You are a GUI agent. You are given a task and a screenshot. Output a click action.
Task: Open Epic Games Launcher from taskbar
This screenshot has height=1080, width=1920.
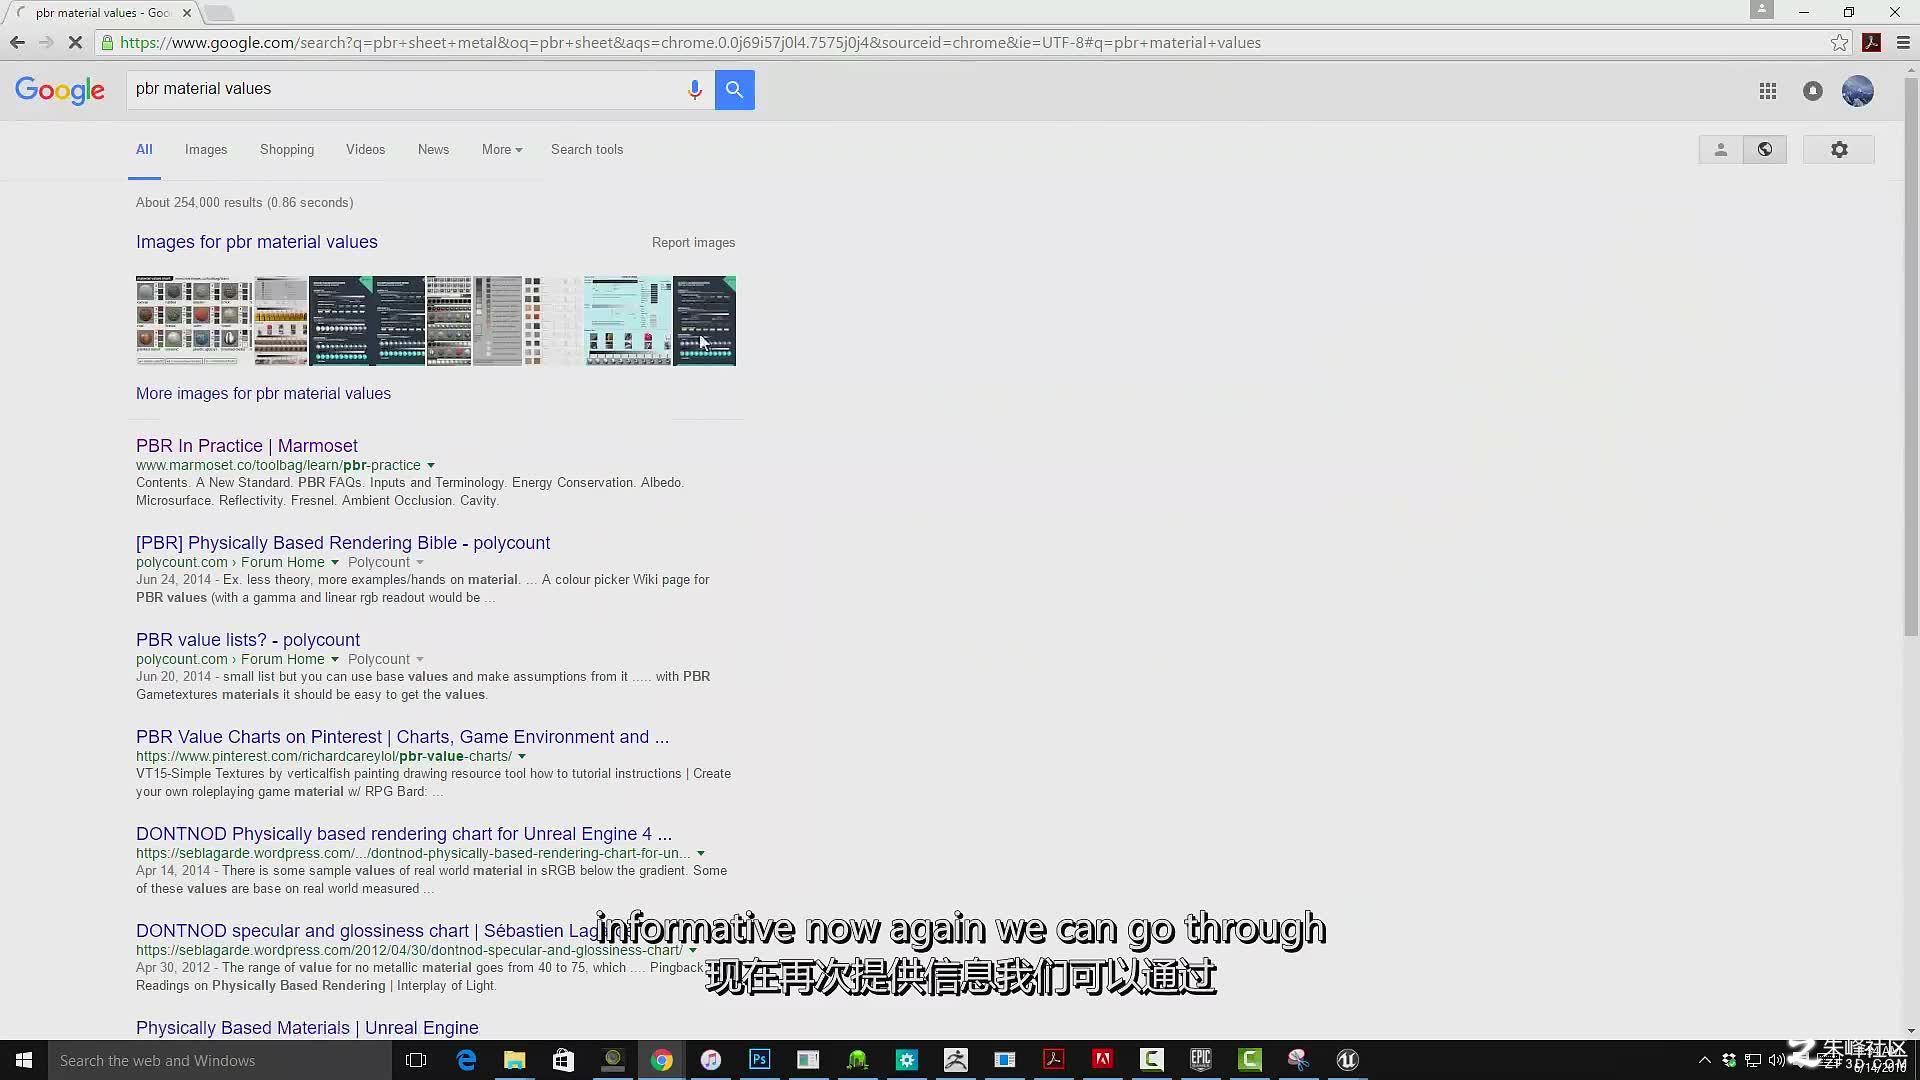[x=1201, y=1060]
